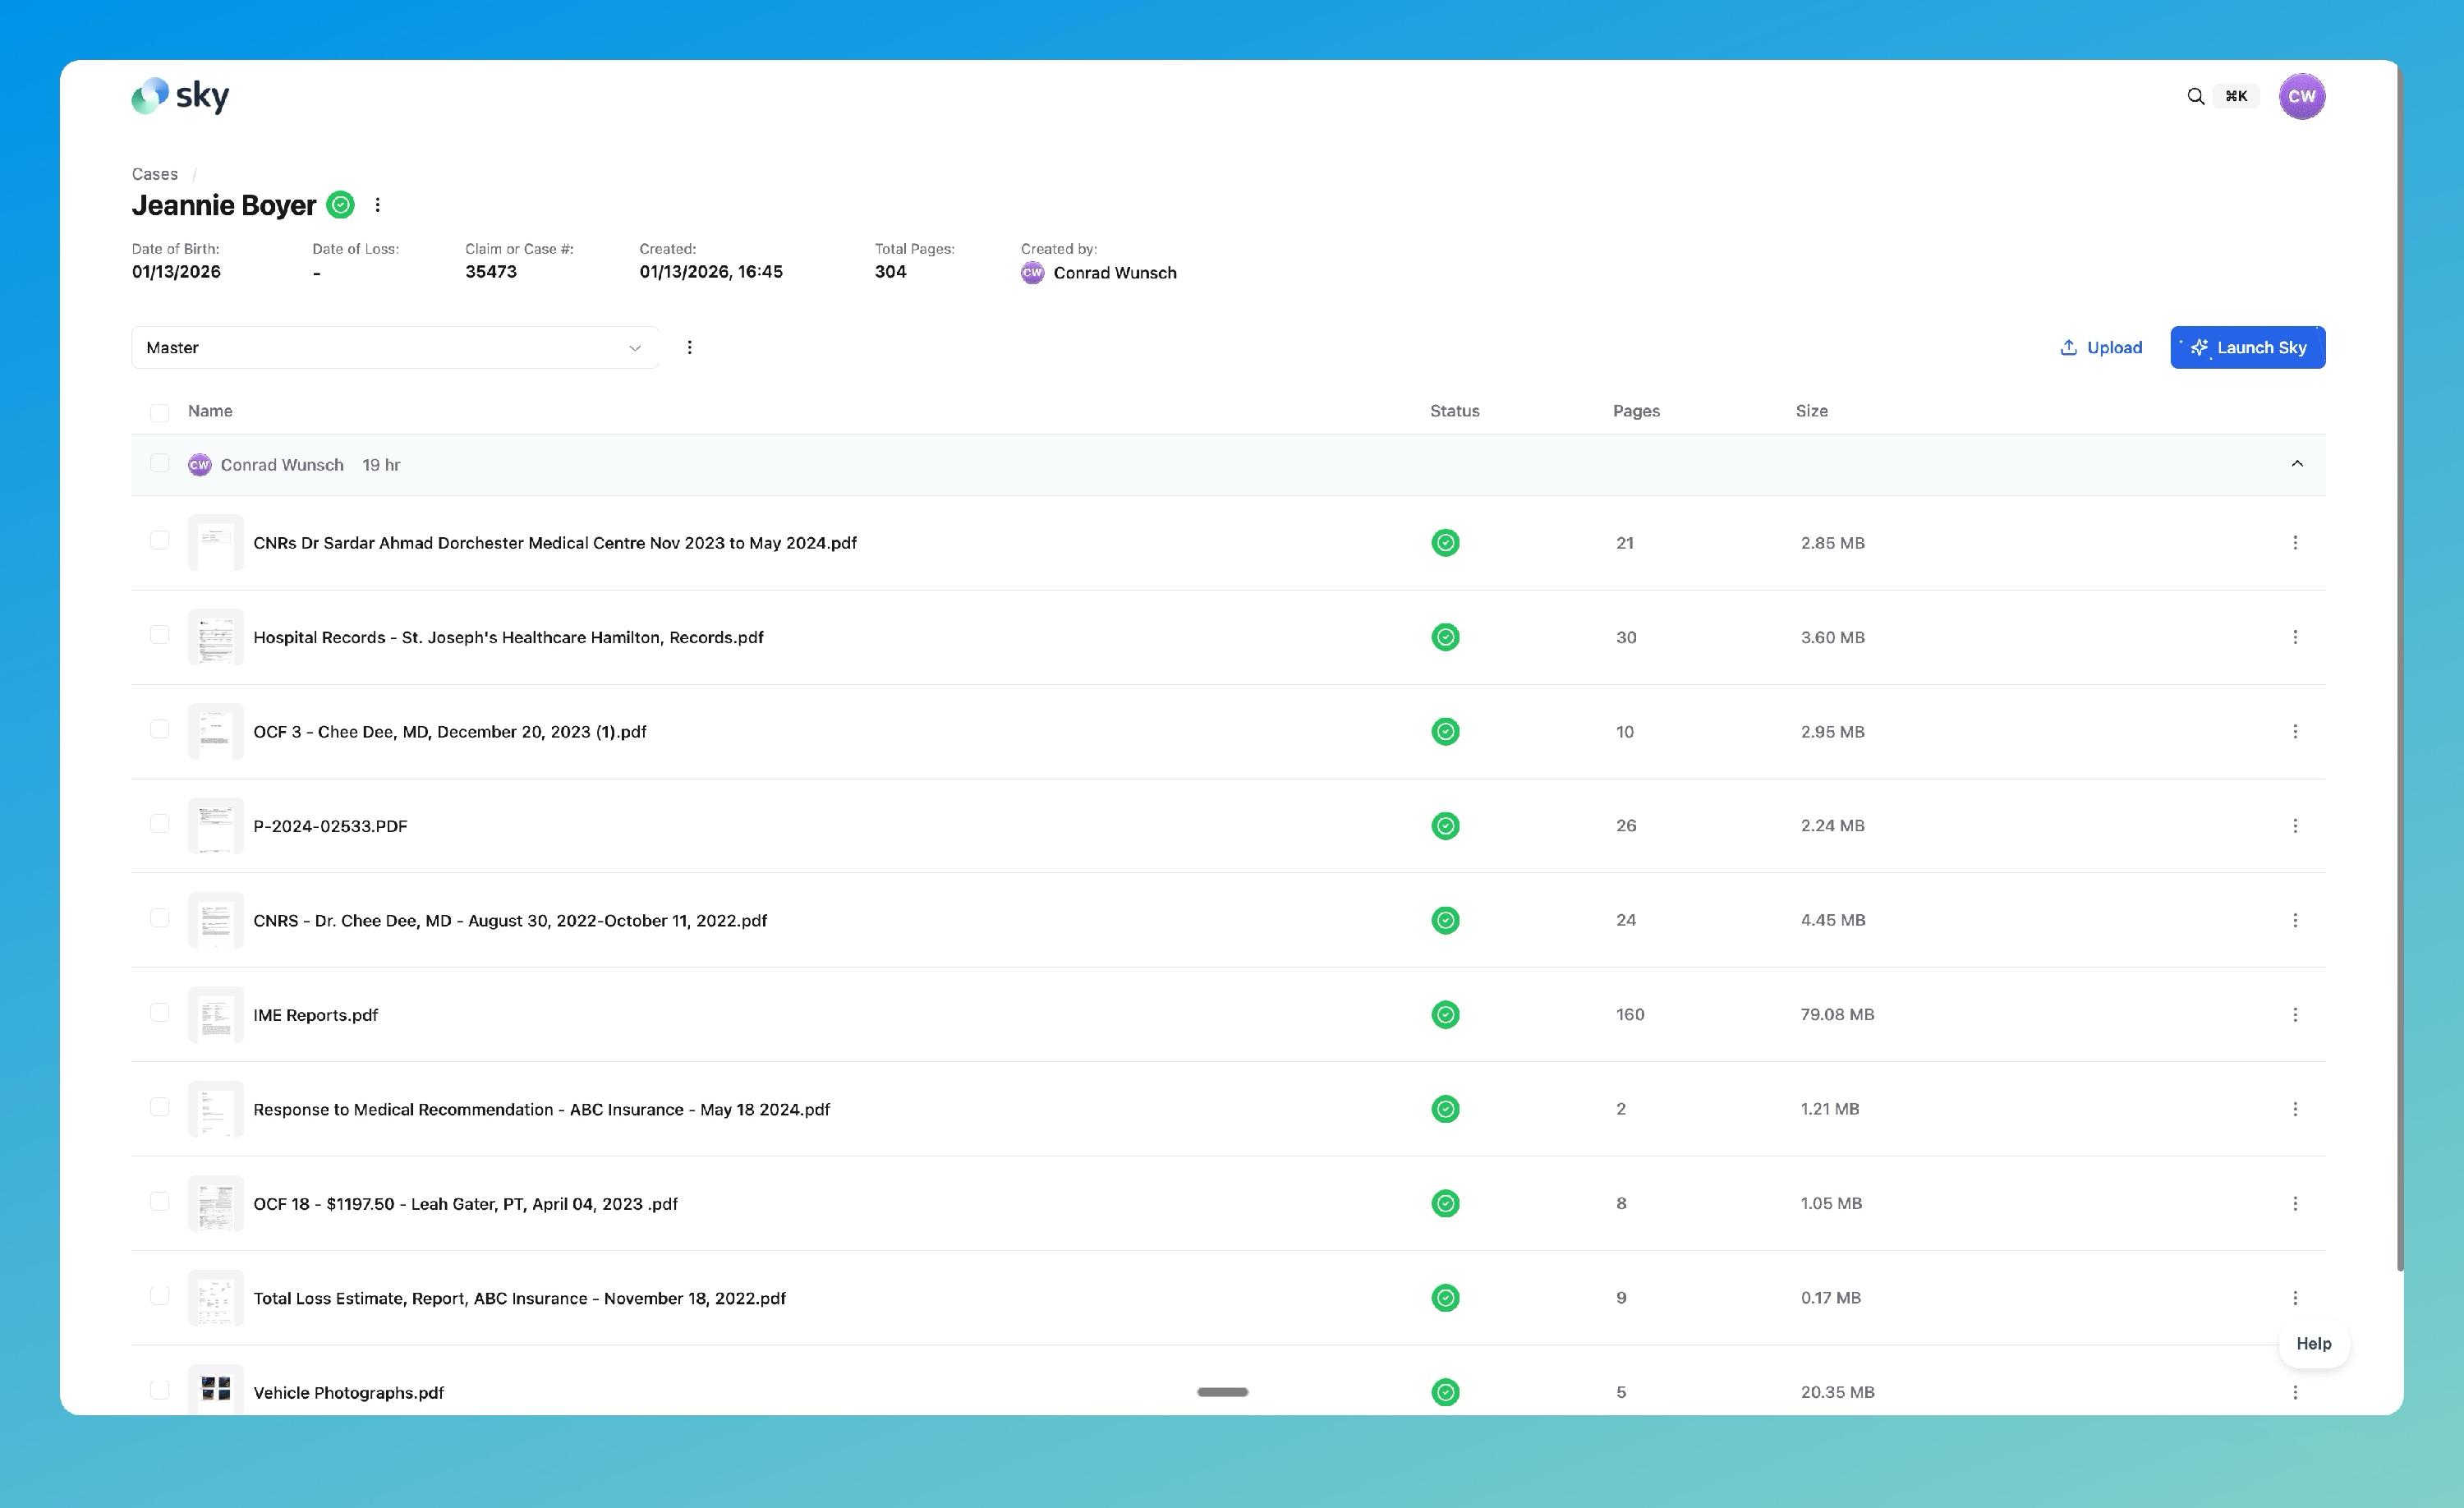The image size is (2464, 1508).
Task: Go to Cases breadcrumb
Action: [x=155, y=174]
